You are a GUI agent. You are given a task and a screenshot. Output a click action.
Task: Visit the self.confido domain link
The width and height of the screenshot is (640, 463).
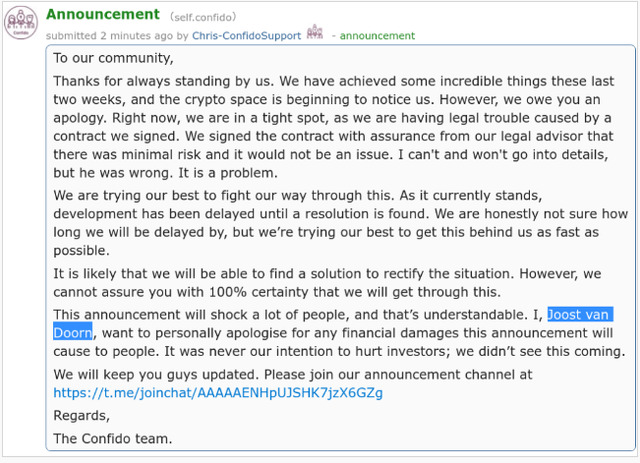203,17
